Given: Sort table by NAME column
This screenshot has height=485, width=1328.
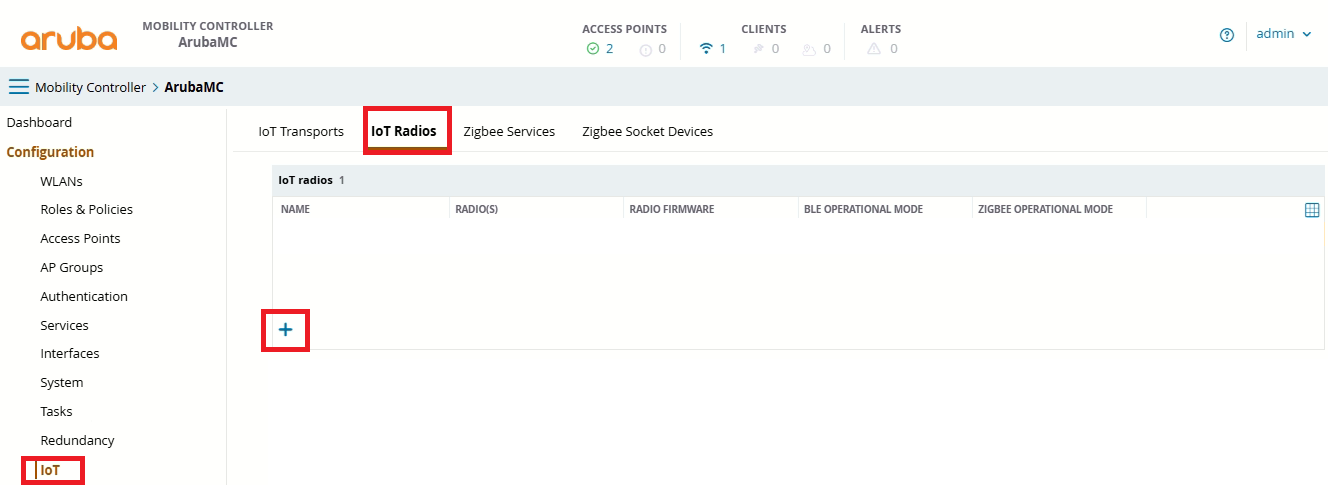Looking at the screenshot, I should tap(295, 210).
